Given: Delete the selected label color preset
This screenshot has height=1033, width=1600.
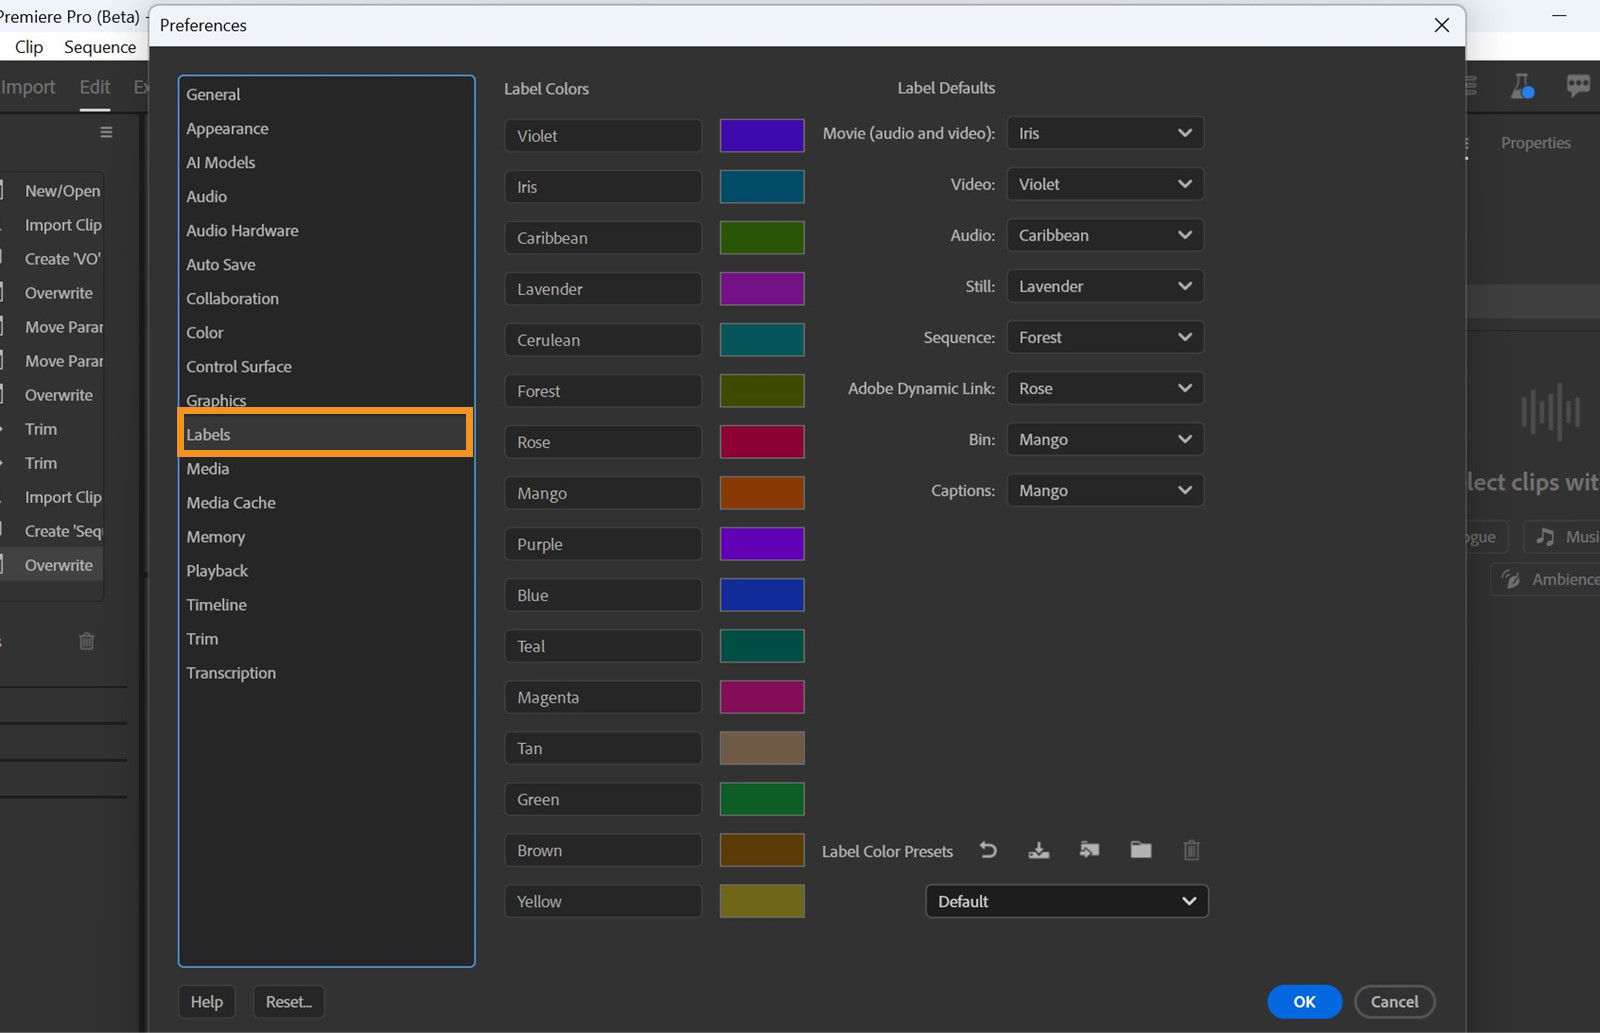Looking at the screenshot, I should pos(1190,849).
